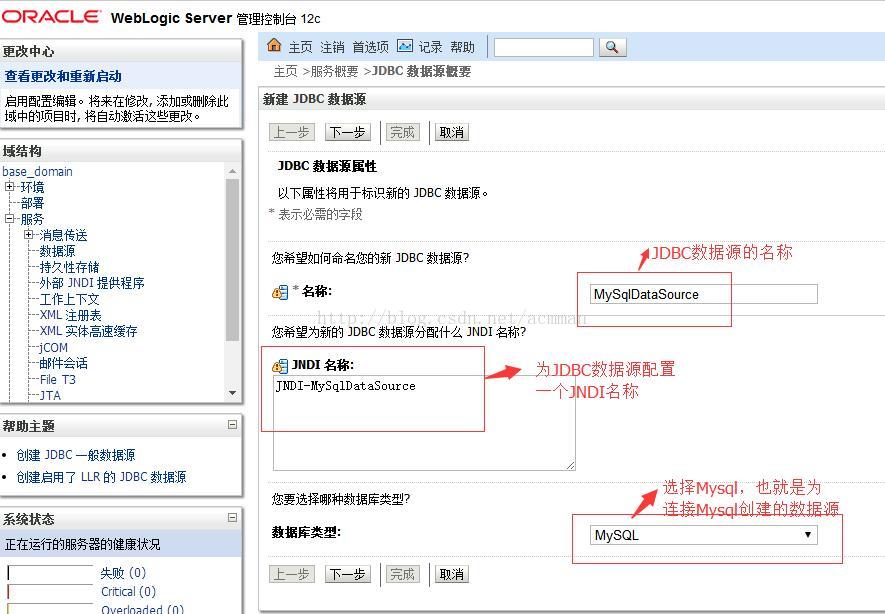
Task: Click the JNDI text area resize grip
Action: point(570,465)
